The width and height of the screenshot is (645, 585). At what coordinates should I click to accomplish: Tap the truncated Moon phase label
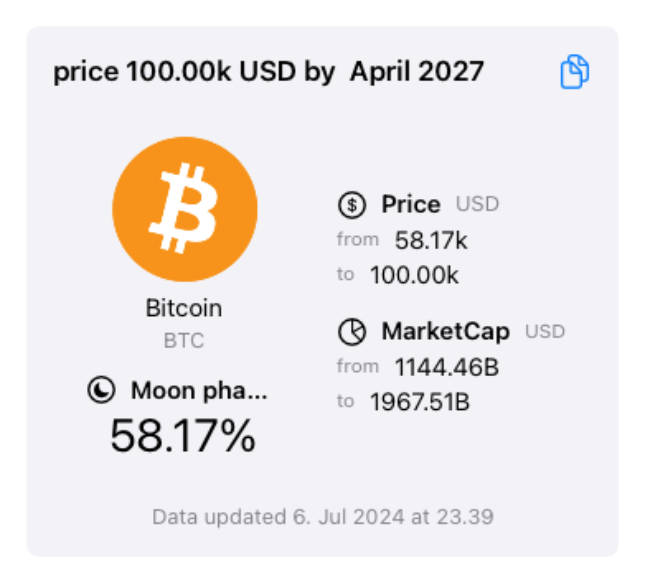(199, 391)
